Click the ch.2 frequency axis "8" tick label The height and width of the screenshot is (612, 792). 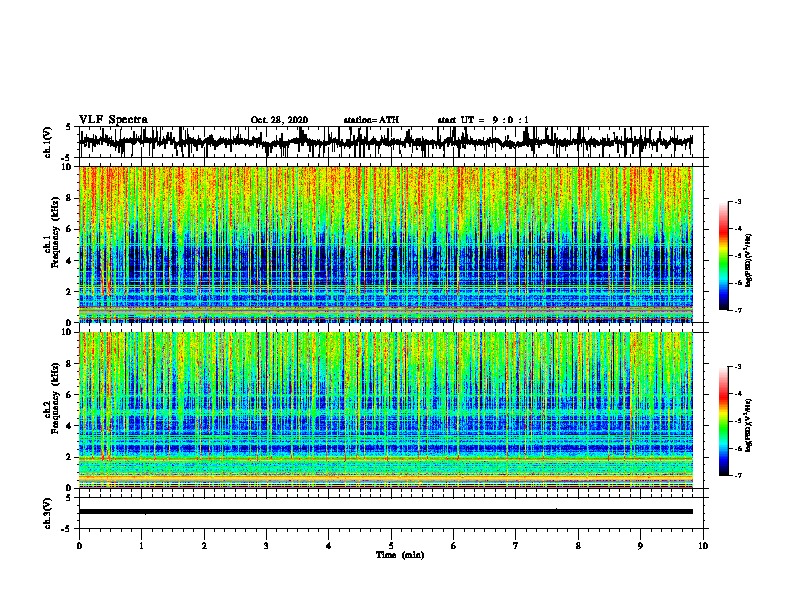point(70,364)
